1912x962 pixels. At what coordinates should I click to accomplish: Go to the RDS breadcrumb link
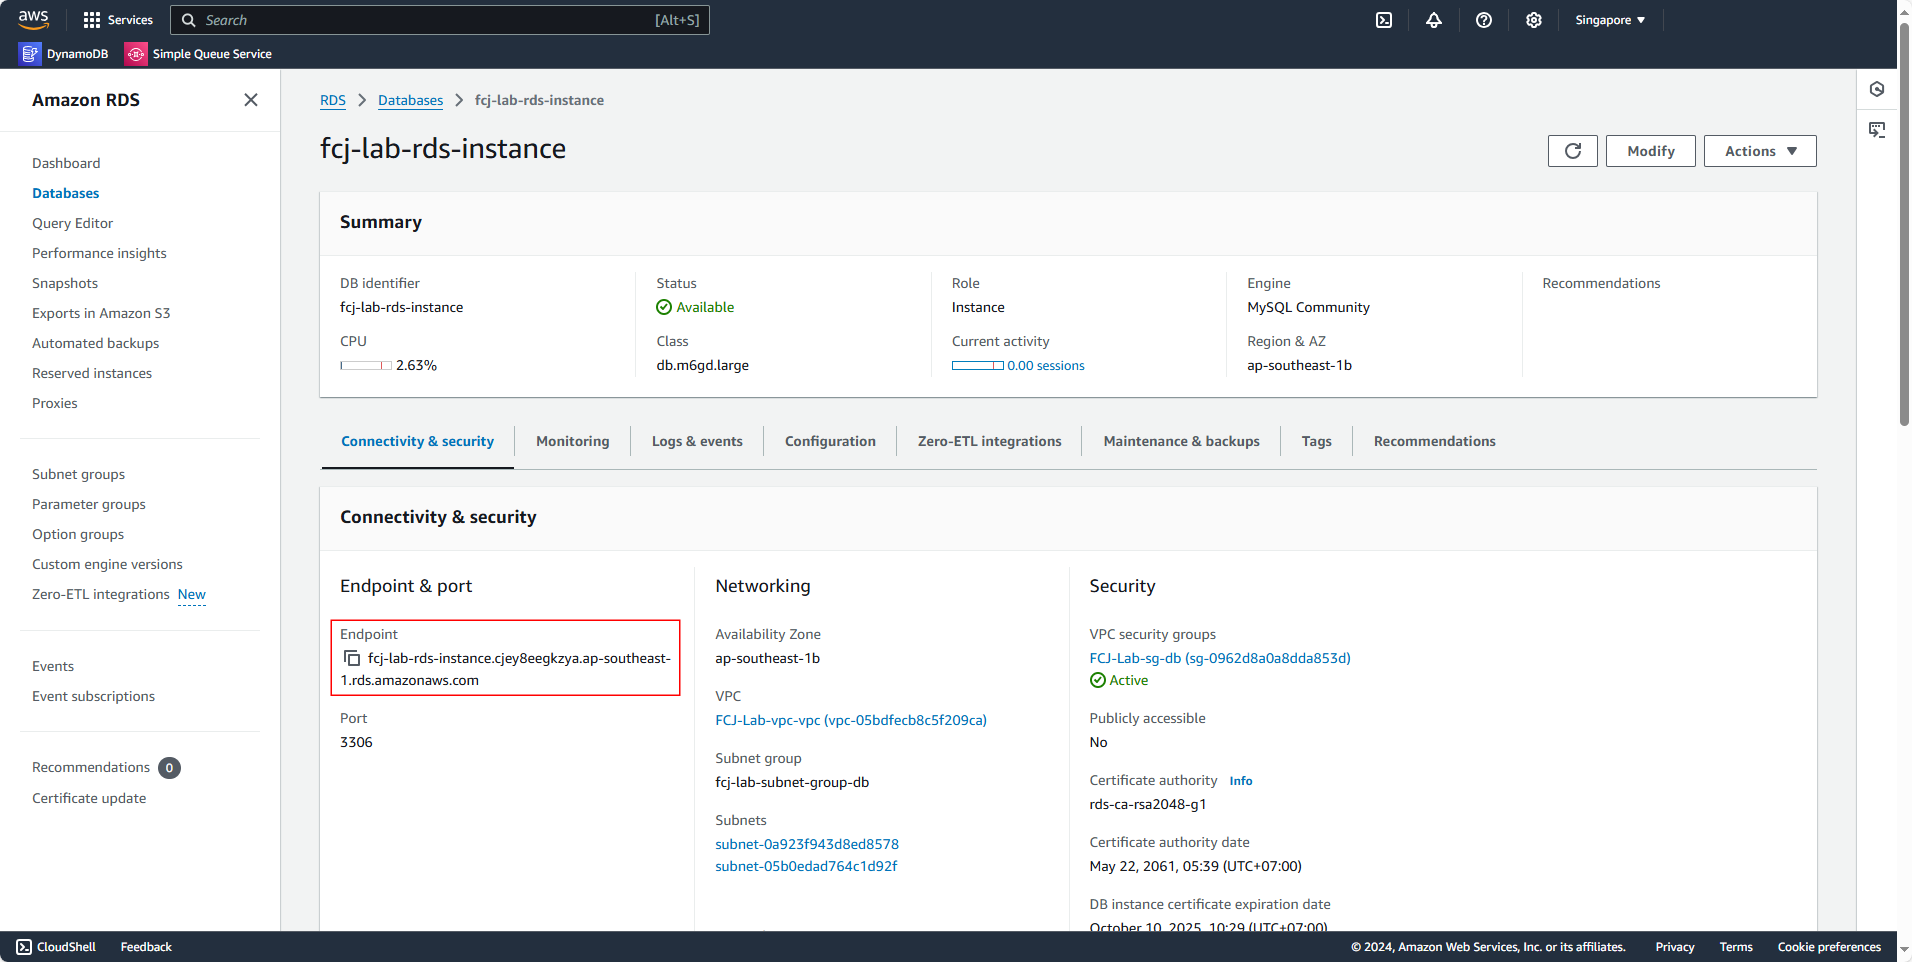point(333,100)
